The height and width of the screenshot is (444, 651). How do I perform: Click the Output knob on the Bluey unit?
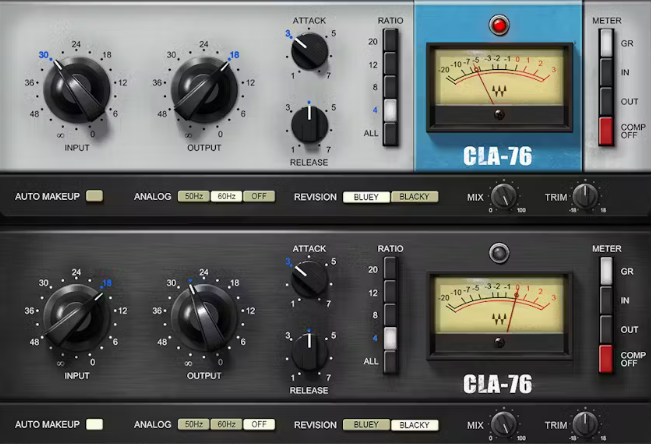click(x=204, y=90)
